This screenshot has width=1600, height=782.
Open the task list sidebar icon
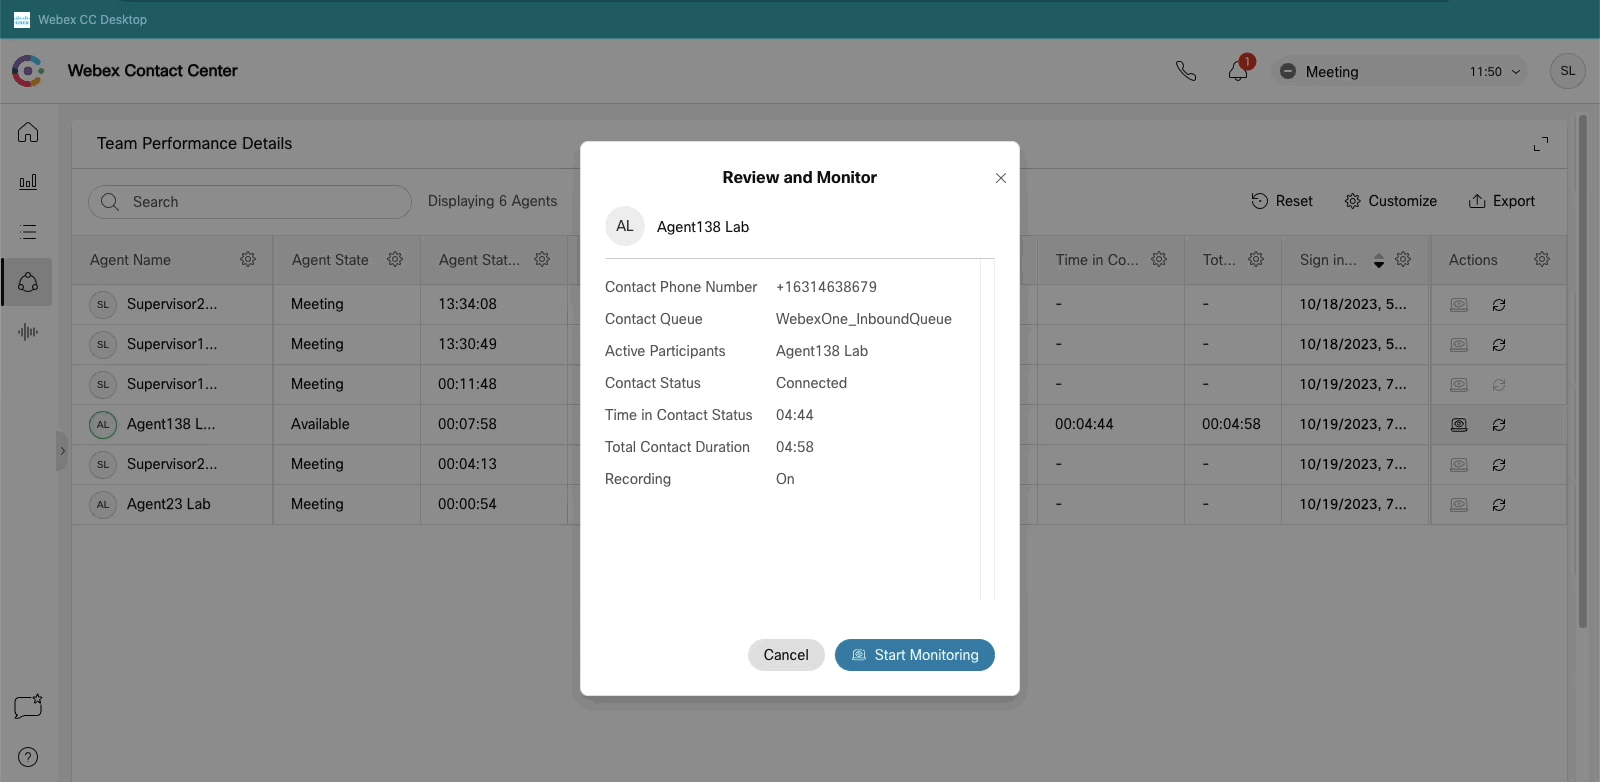pyautogui.click(x=28, y=232)
